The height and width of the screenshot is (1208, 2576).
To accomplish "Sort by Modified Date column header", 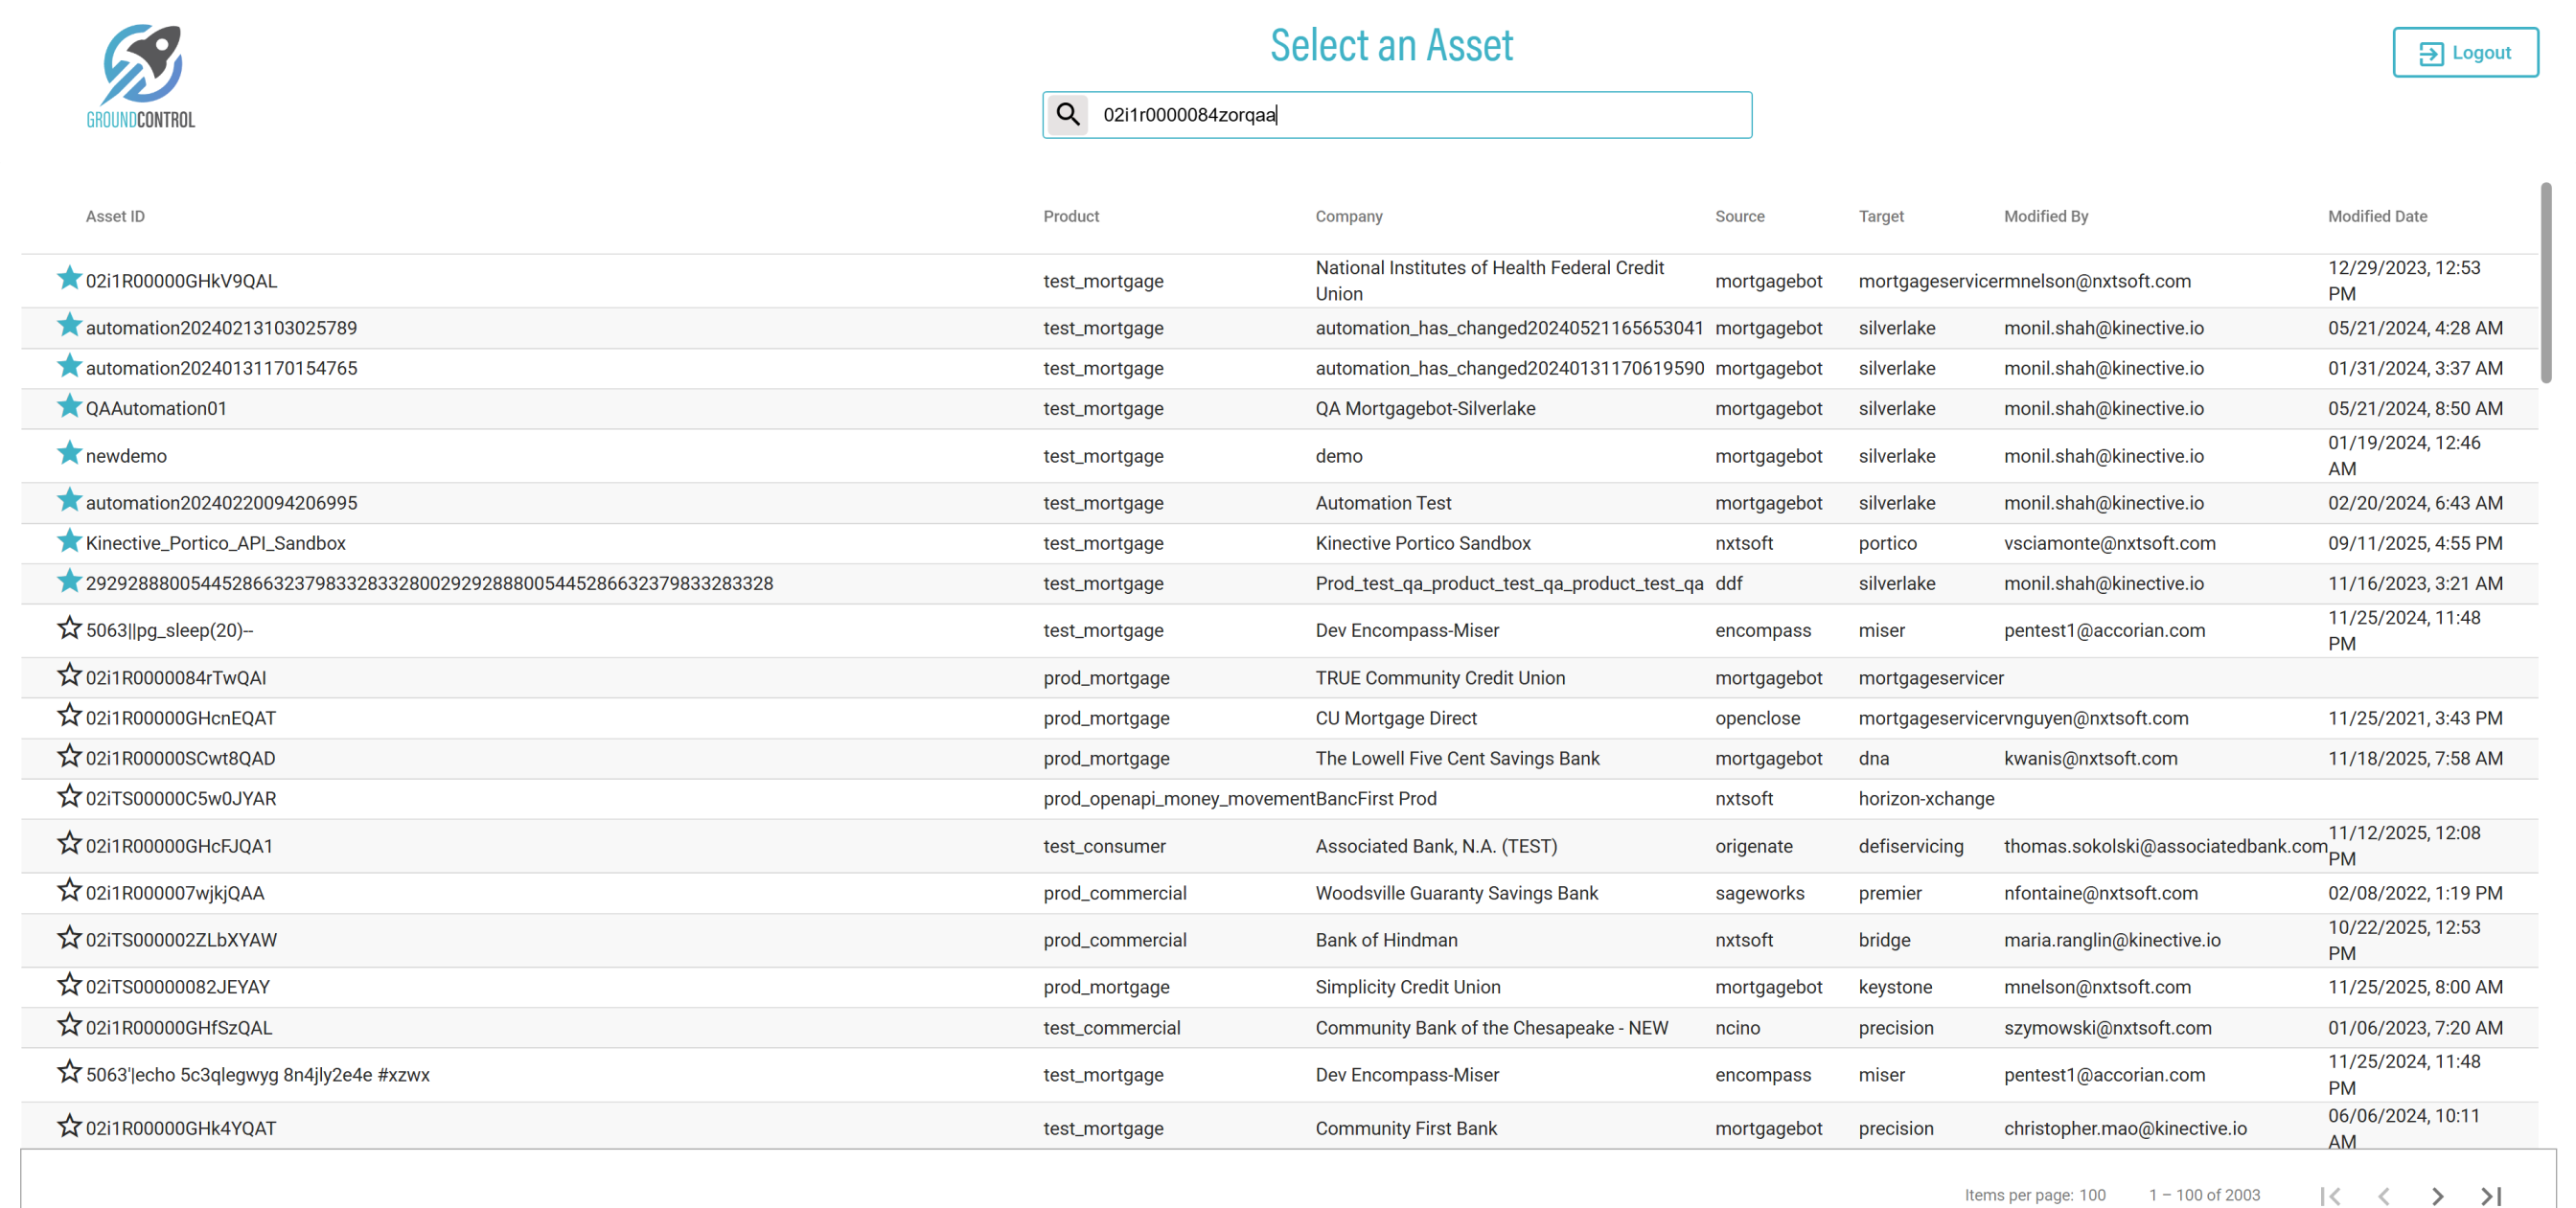I will 2377,216.
